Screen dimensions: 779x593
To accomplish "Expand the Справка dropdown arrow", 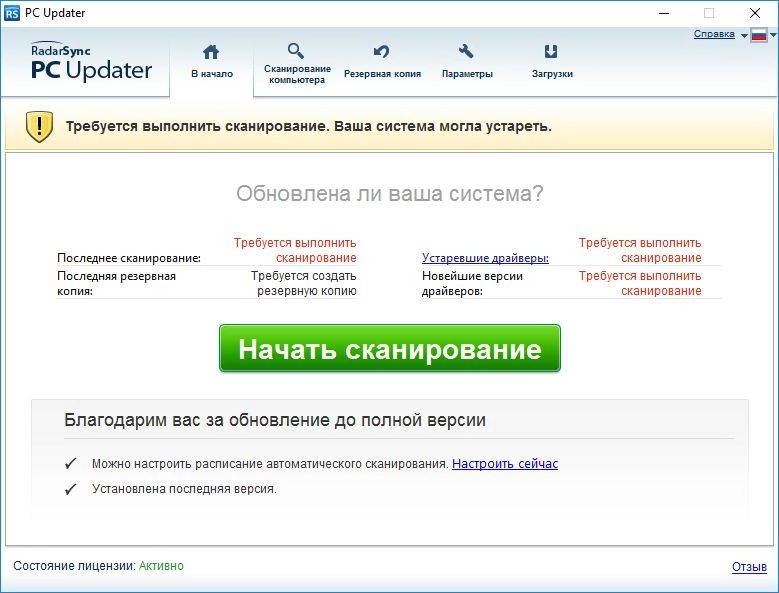I will click(744, 36).
